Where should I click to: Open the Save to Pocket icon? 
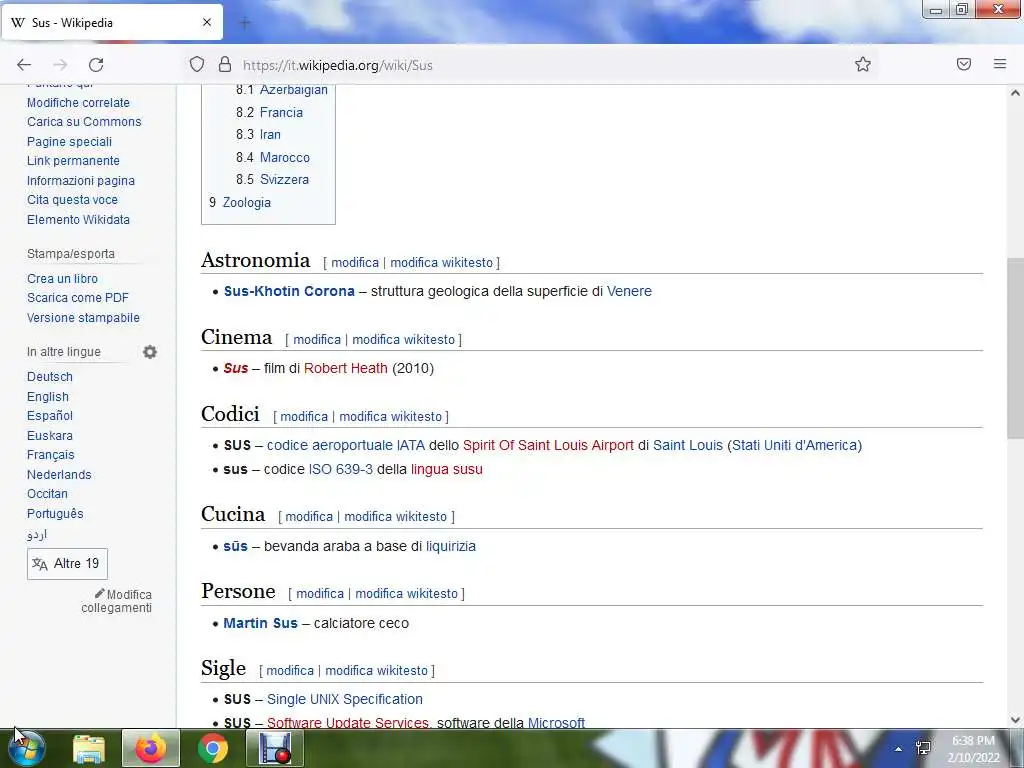[x=964, y=64]
